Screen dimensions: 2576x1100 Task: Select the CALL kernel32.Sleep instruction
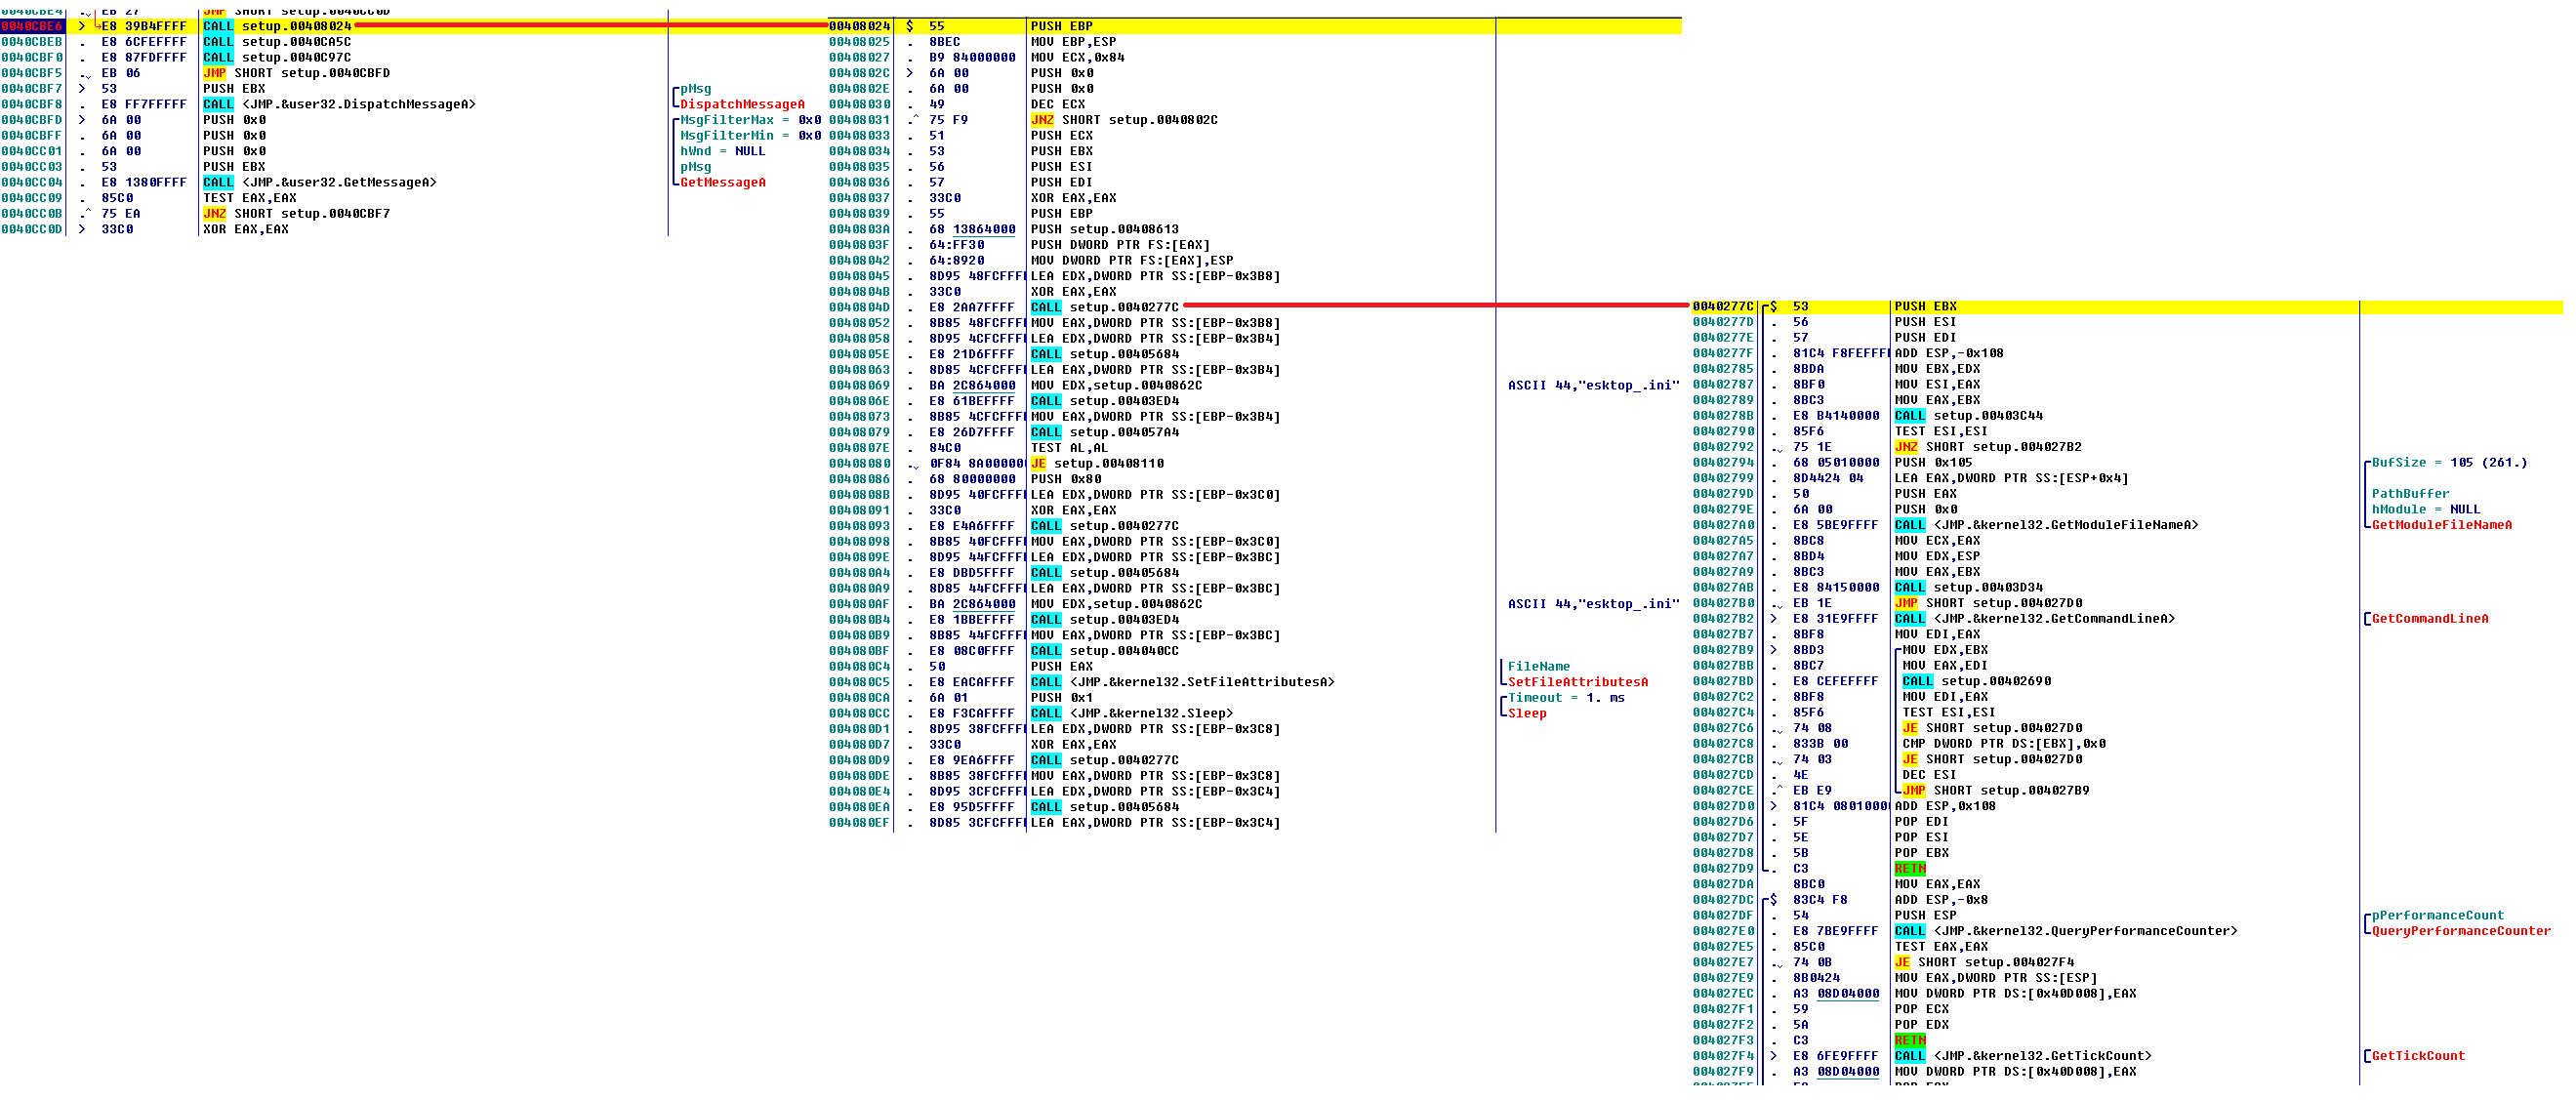1131,714
